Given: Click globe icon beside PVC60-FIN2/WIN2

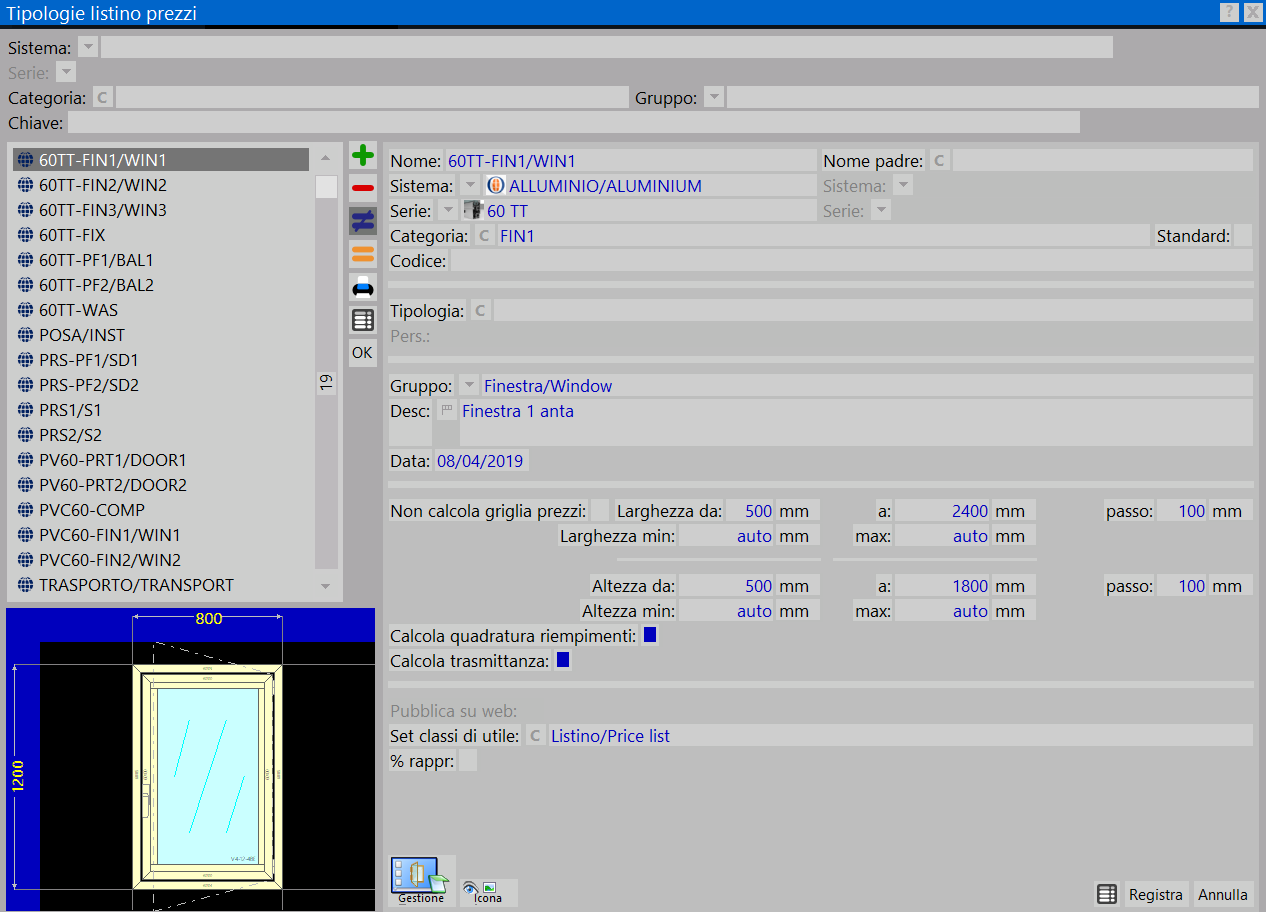Looking at the screenshot, I should 26,560.
